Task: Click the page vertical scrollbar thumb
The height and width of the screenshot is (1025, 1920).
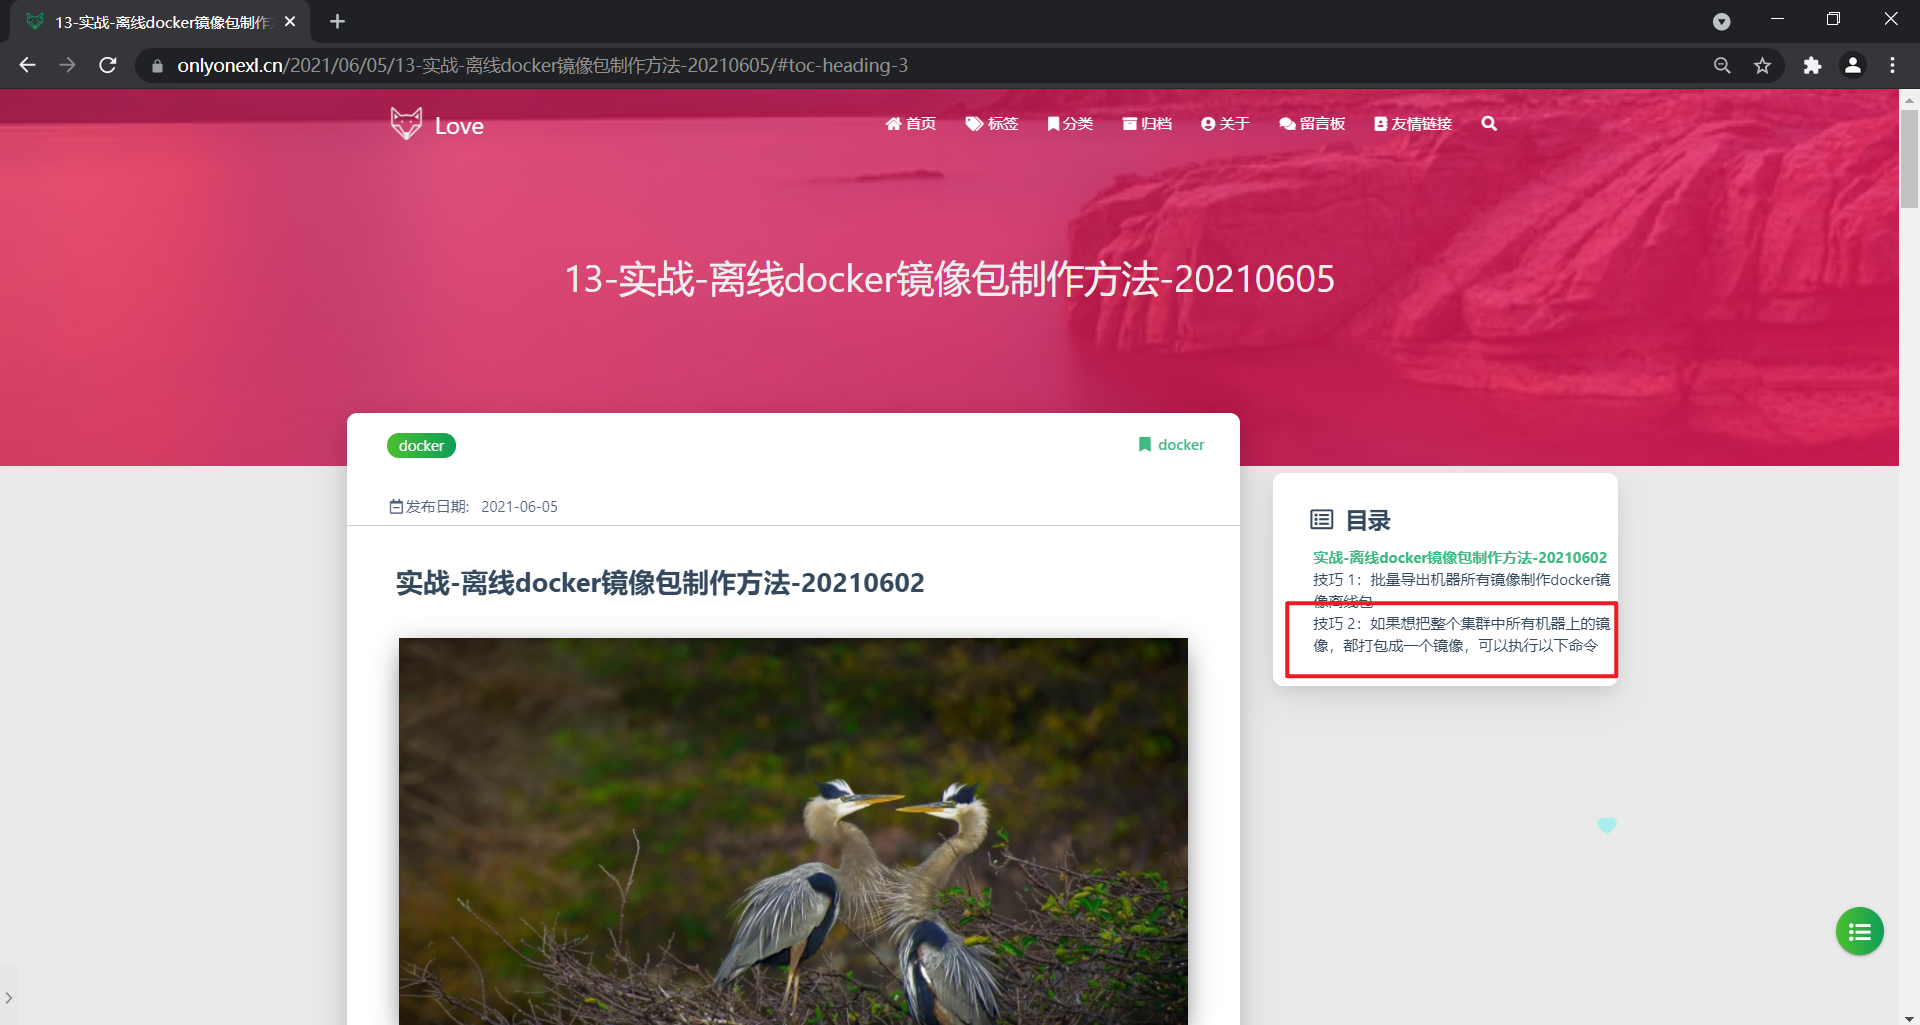Action: pos(1909,158)
